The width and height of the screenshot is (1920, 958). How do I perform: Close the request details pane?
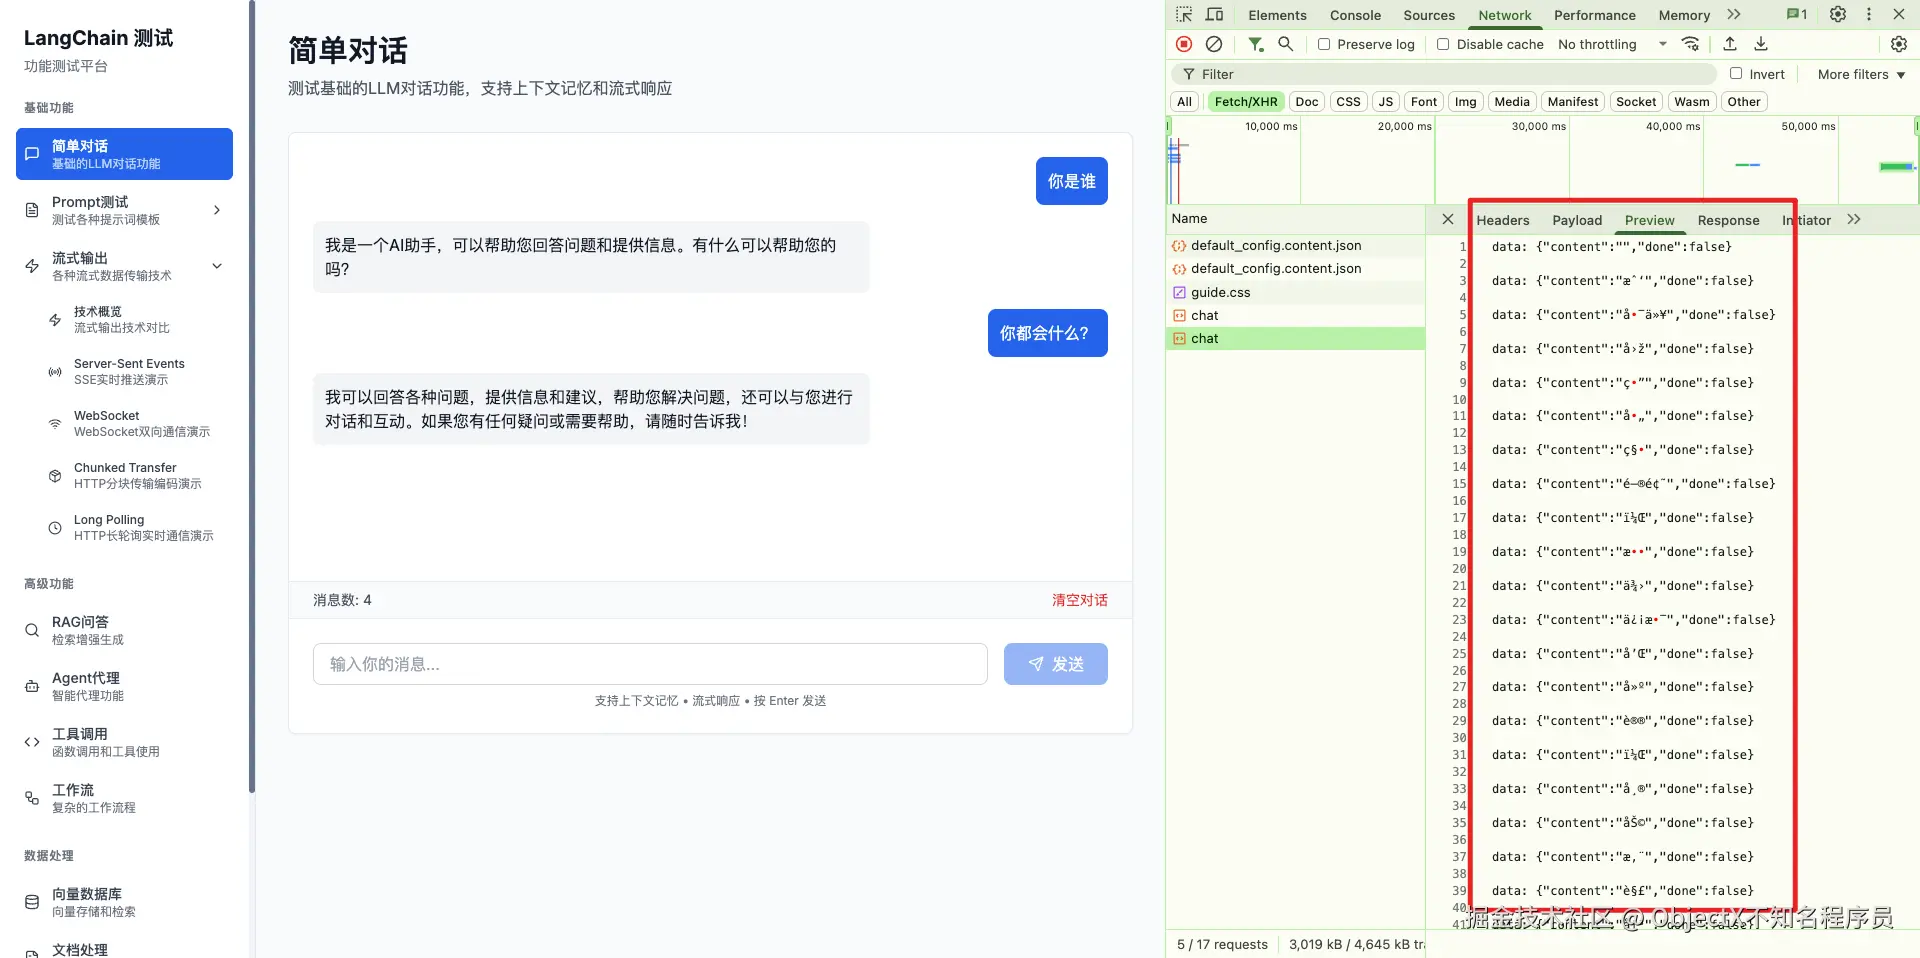1448,219
